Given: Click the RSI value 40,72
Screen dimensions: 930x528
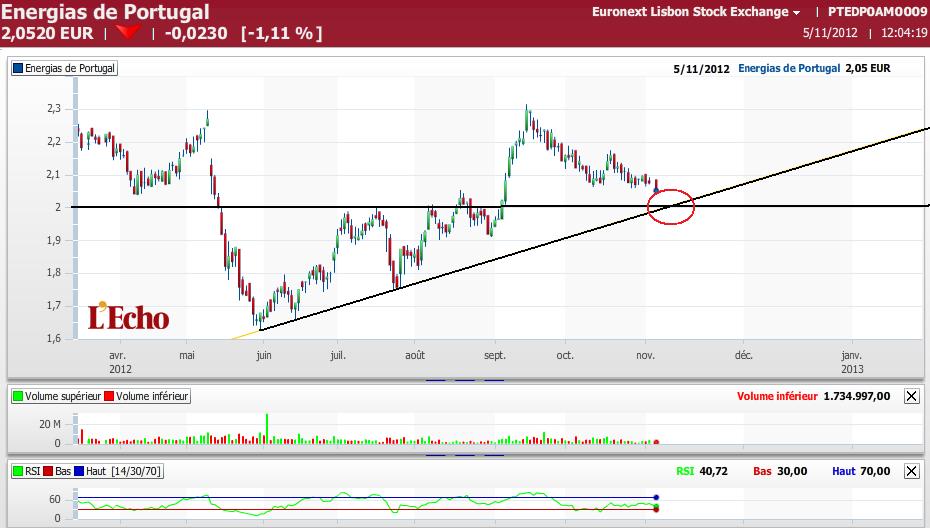Looking at the screenshot, I should click(714, 471).
